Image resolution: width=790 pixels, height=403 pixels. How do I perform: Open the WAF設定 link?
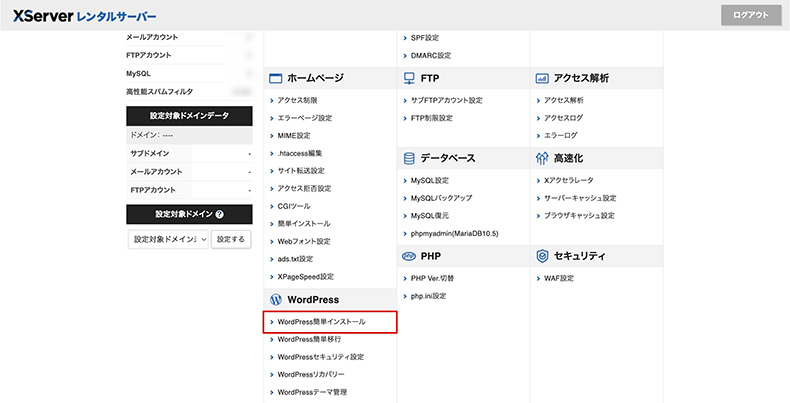point(559,278)
